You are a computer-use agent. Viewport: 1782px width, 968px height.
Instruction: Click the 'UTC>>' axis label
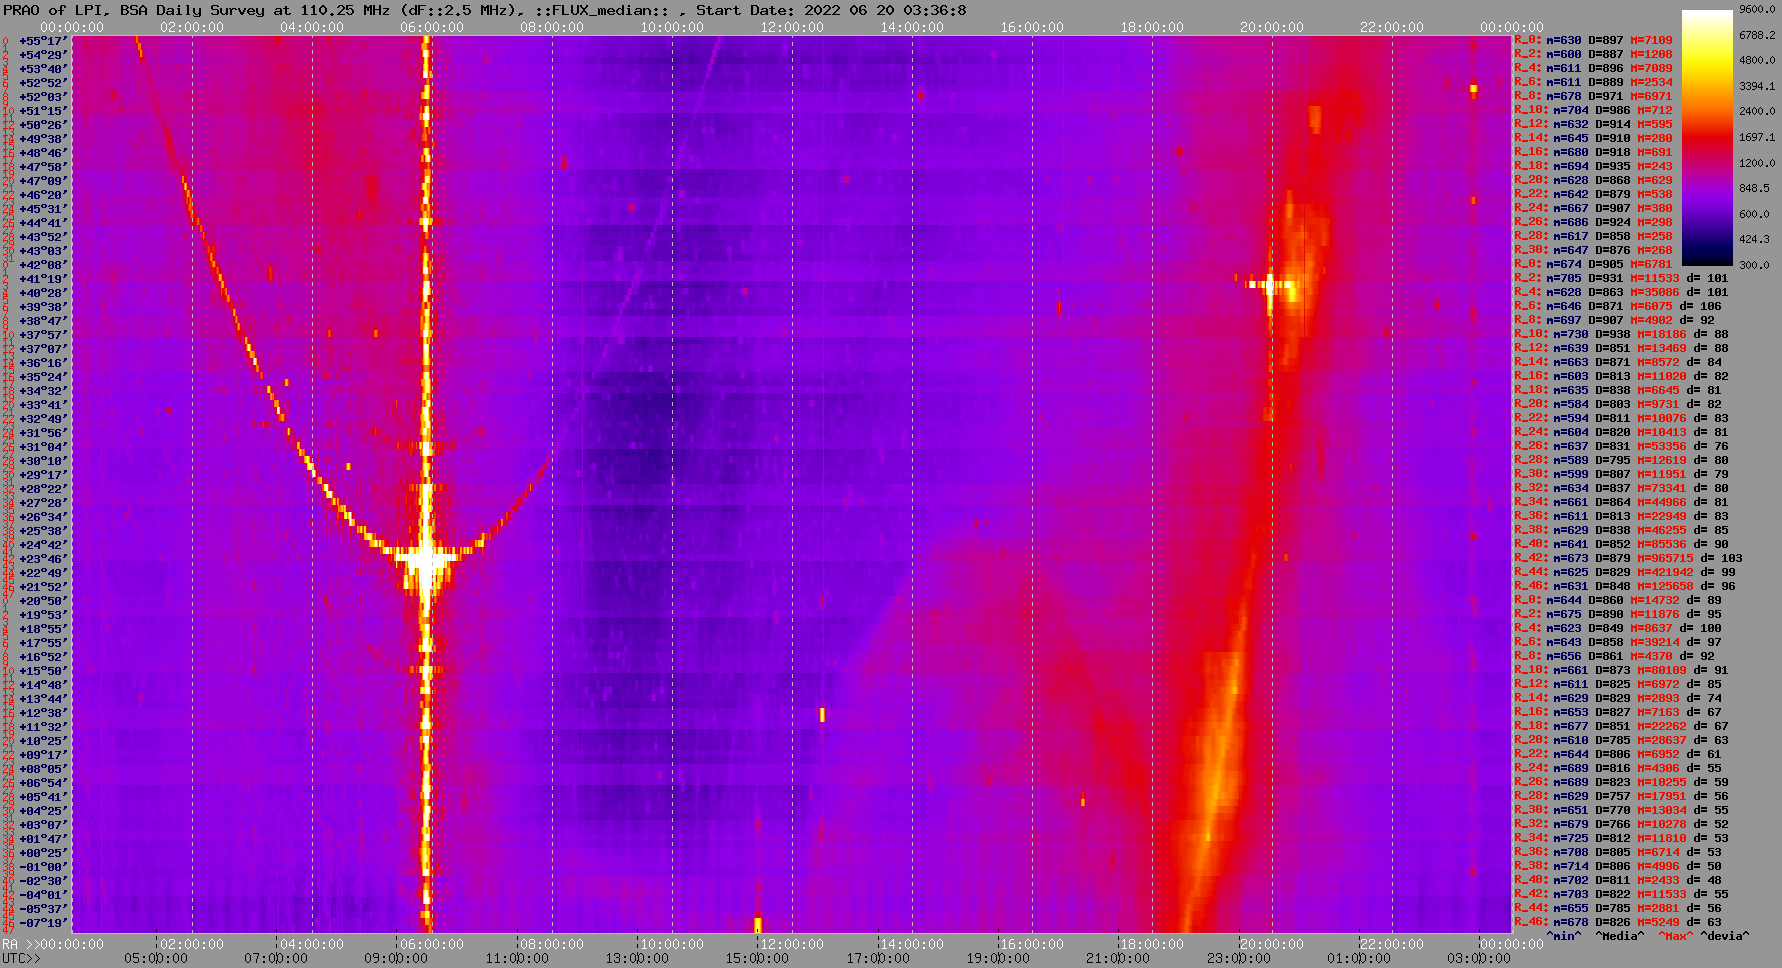(22, 958)
